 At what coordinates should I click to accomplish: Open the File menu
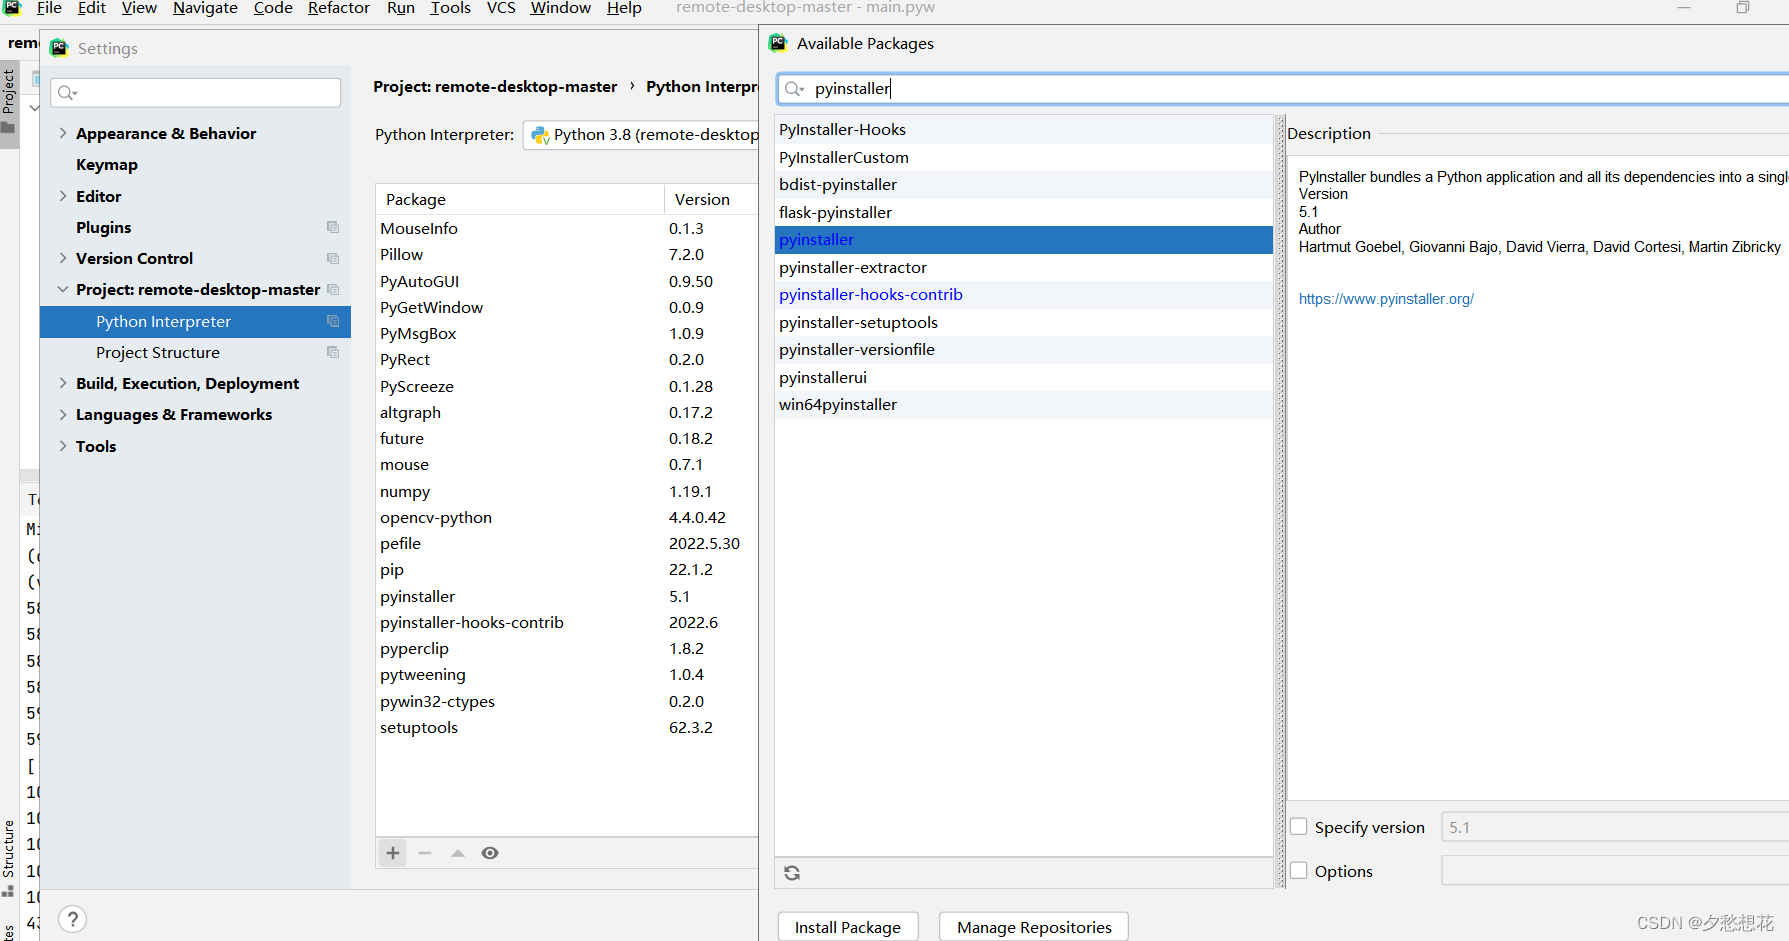click(x=49, y=8)
